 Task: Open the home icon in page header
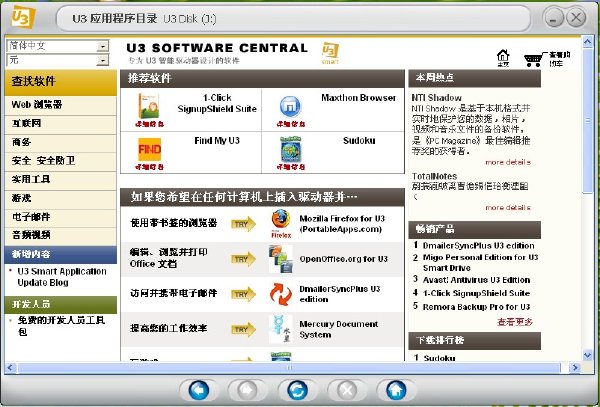tap(503, 59)
